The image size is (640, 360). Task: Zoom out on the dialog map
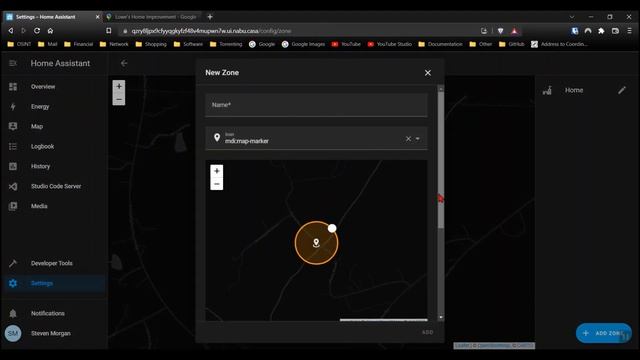point(217,184)
